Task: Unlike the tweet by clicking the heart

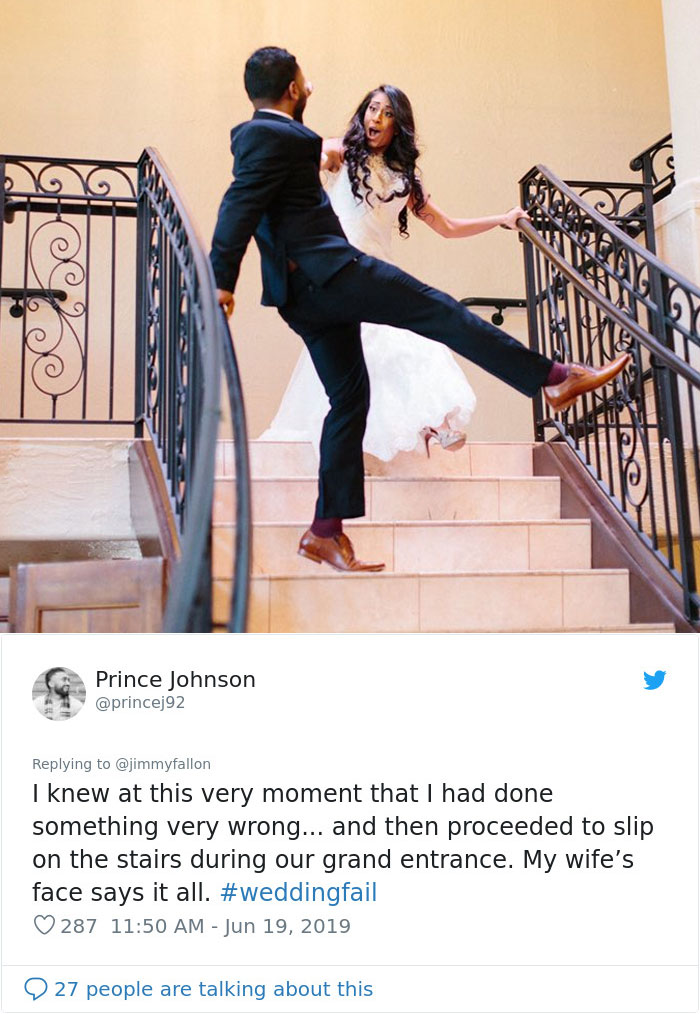Action: pyautogui.click(x=43, y=925)
